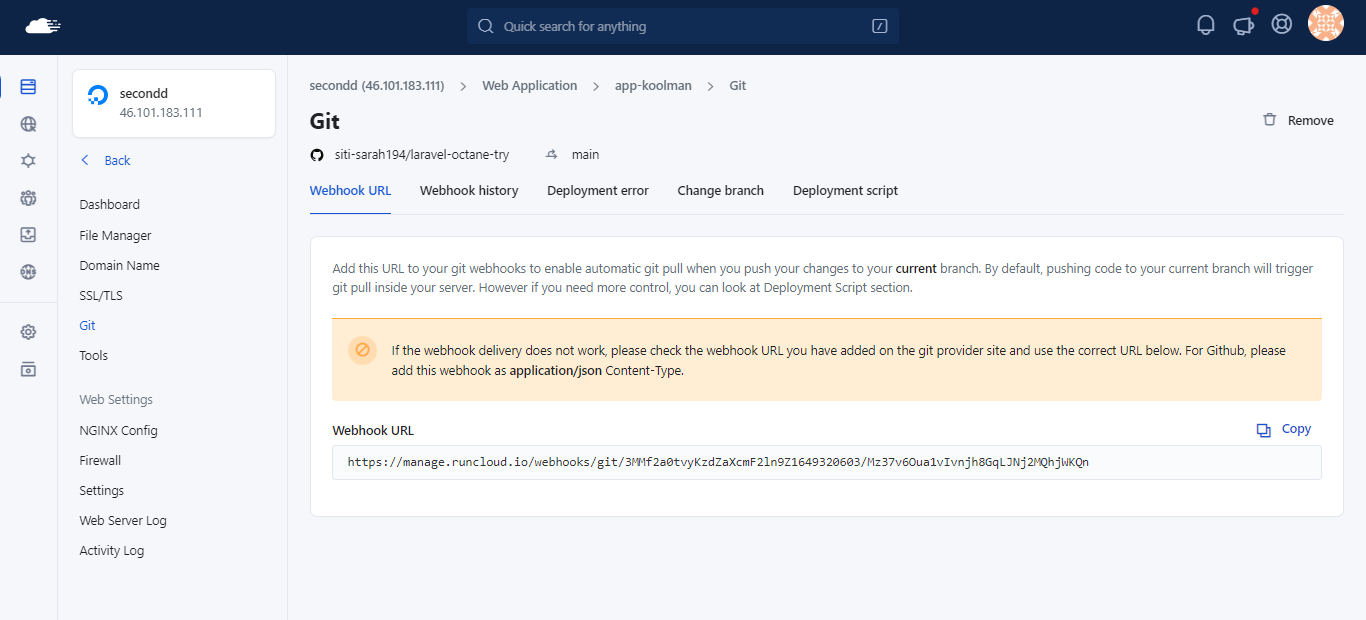Click the bug-shaped rail icon

pos(28,161)
